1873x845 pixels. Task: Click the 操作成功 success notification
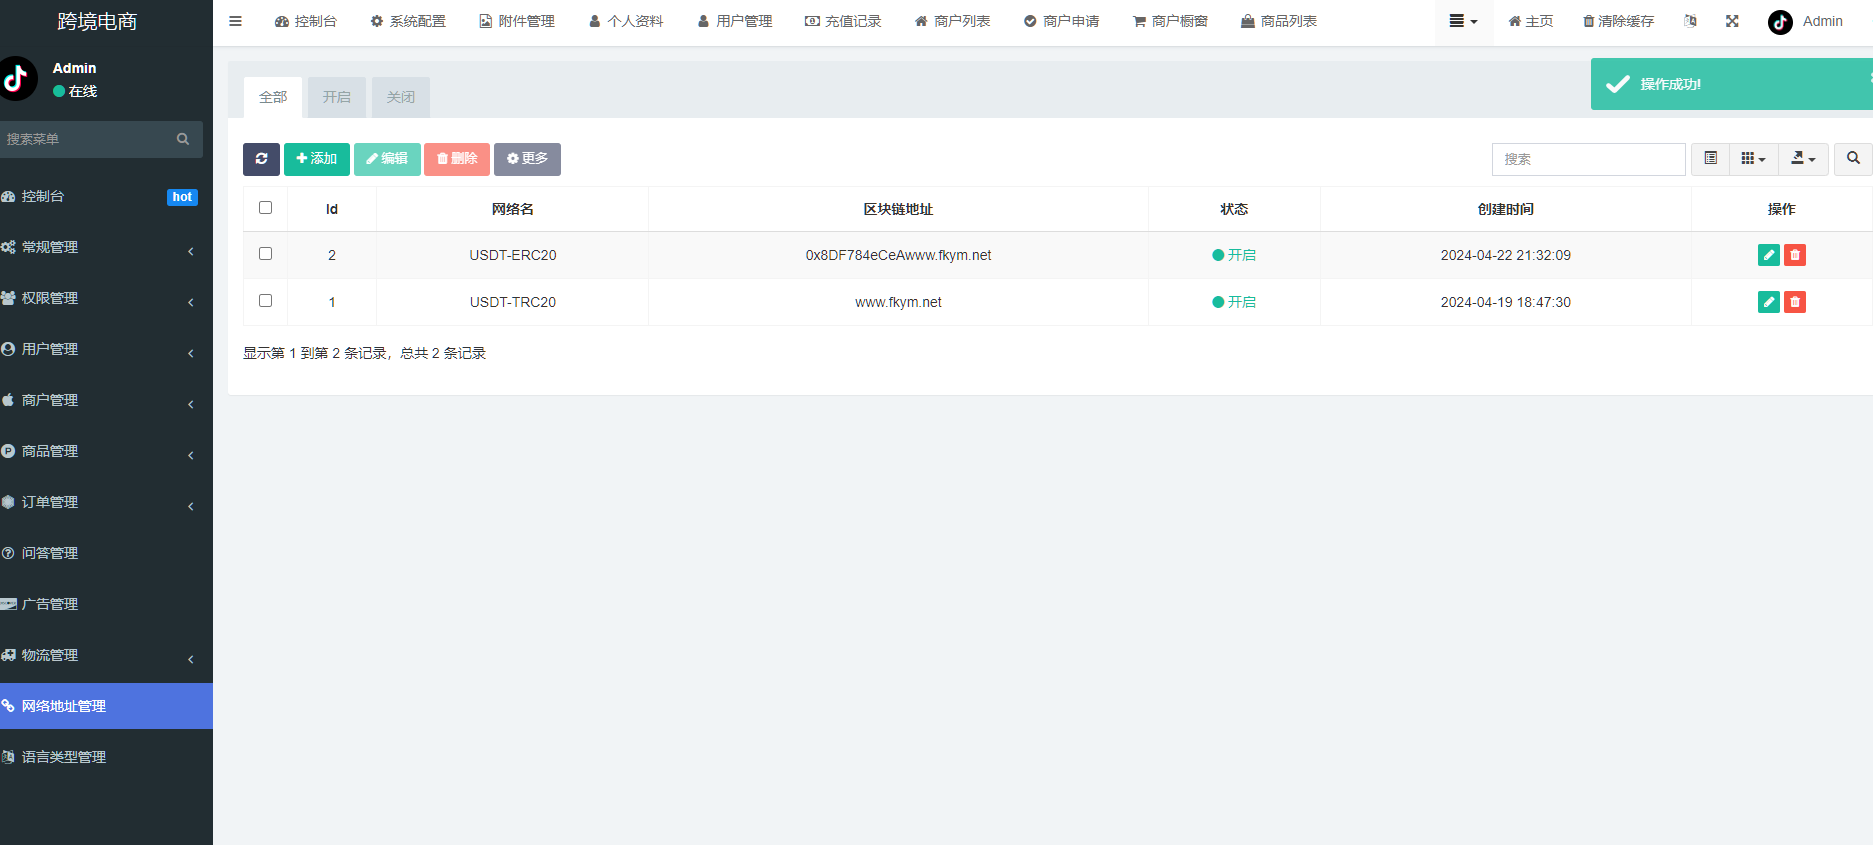tap(1731, 84)
